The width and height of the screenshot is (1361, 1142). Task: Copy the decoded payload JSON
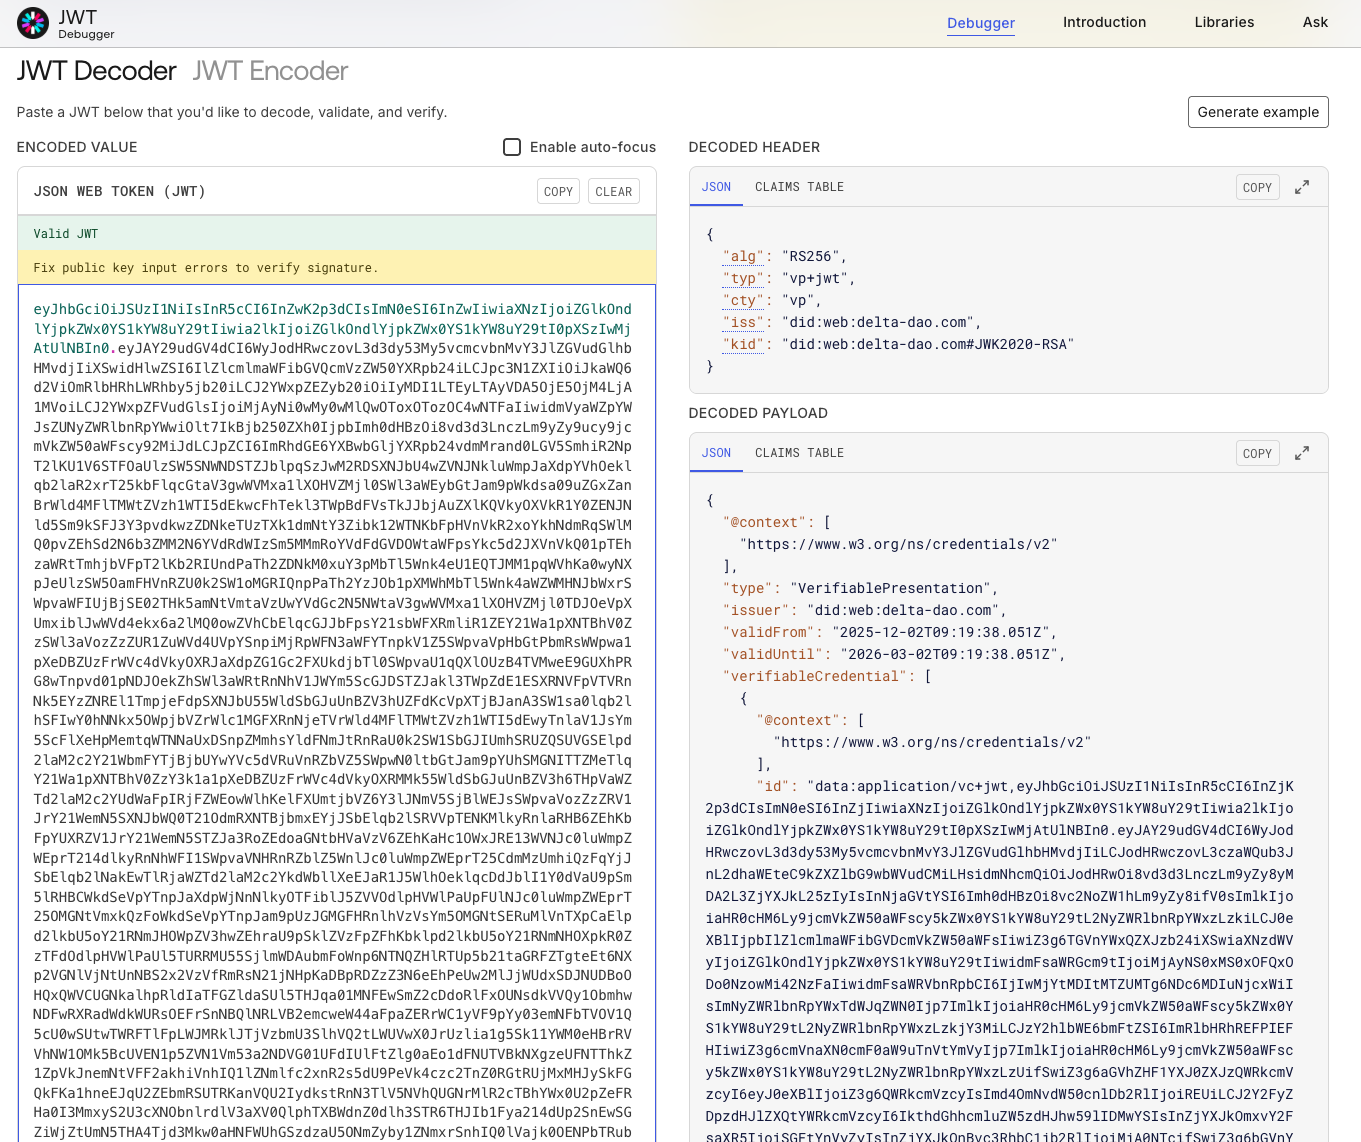coord(1257,453)
